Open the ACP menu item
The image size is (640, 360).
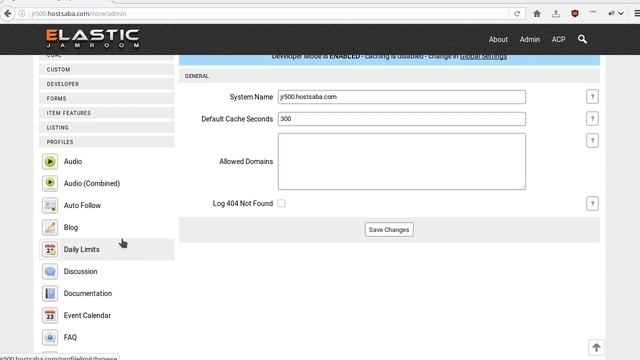[x=558, y=40]
